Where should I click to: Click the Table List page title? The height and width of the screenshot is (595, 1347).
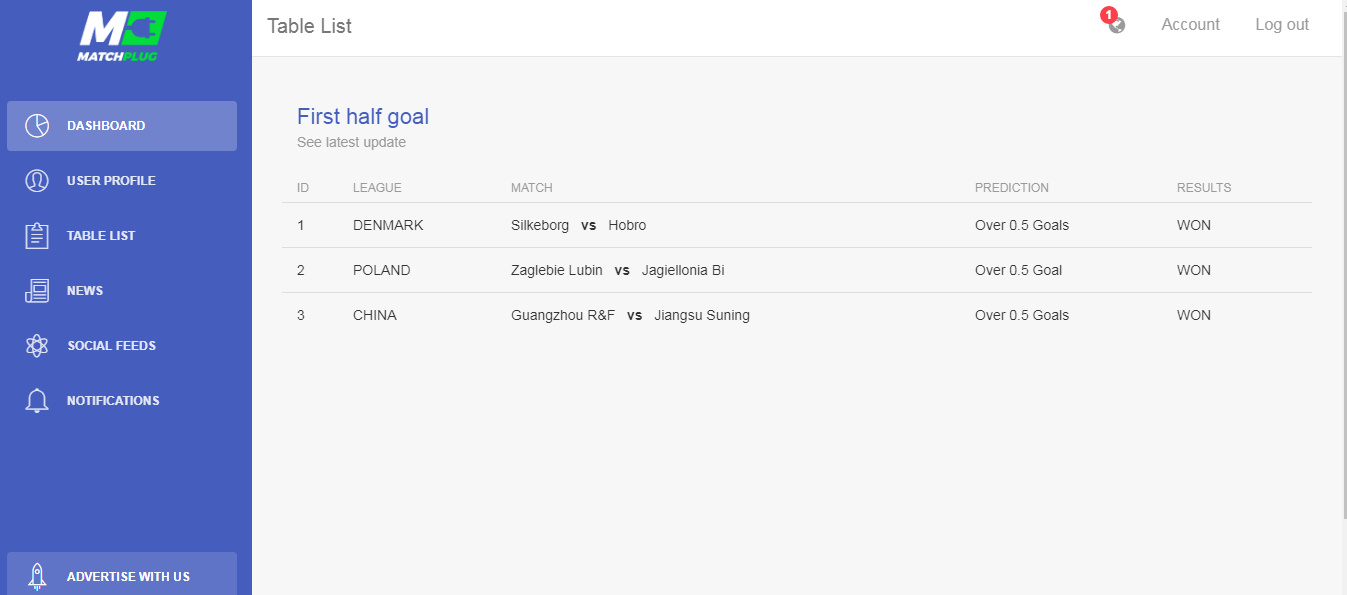pyautogui.click(x=309, y=26)
